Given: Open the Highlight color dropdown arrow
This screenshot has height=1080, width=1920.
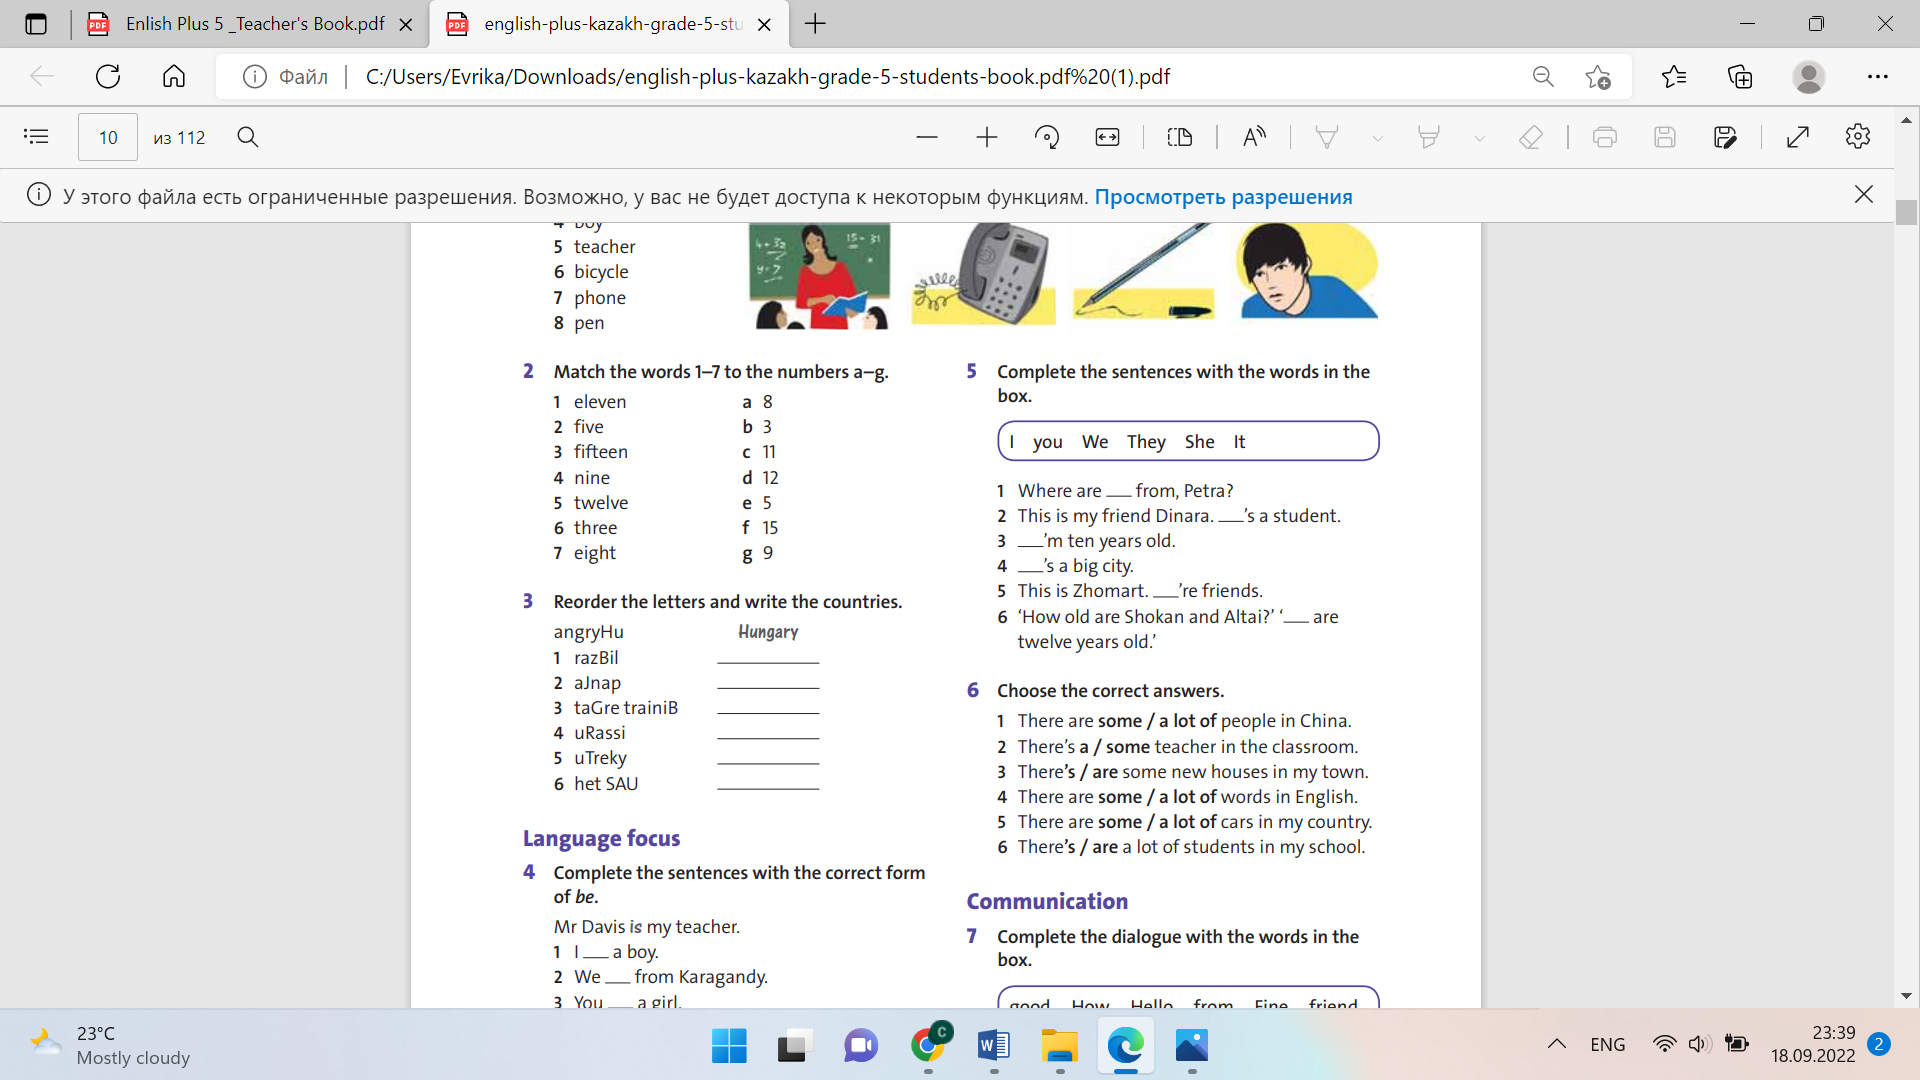Looking at the screenshot, I should [x=1479, y=138].
